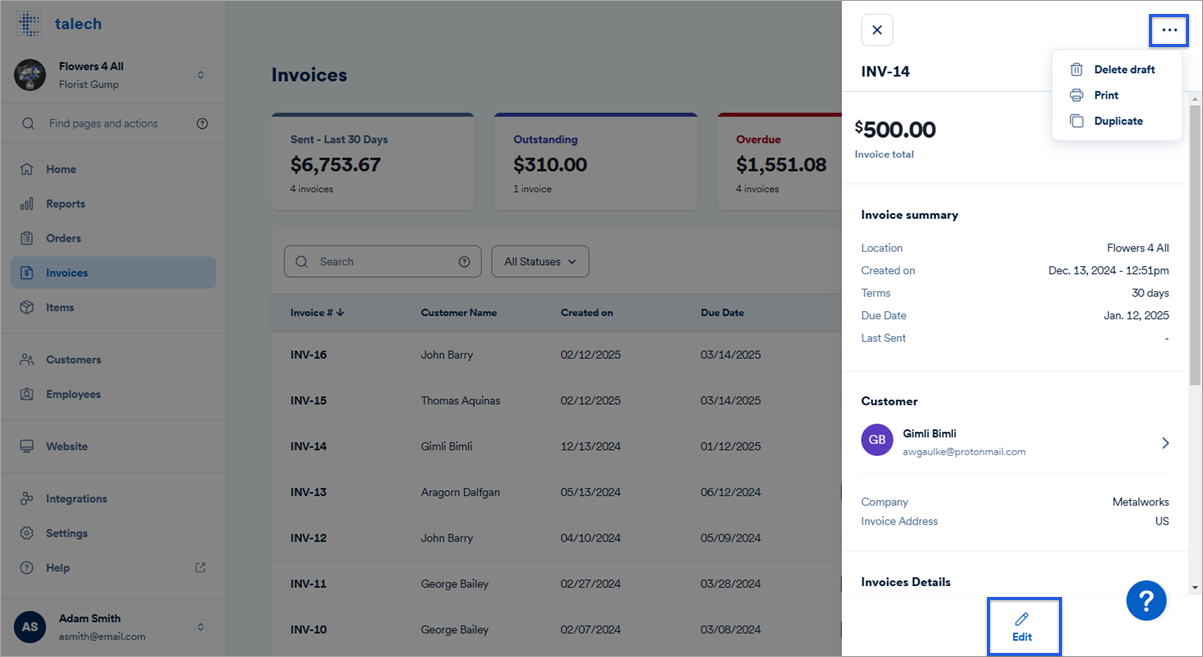
Task: Go to Home in the sidebar
Action: click(x=113, y=169)
